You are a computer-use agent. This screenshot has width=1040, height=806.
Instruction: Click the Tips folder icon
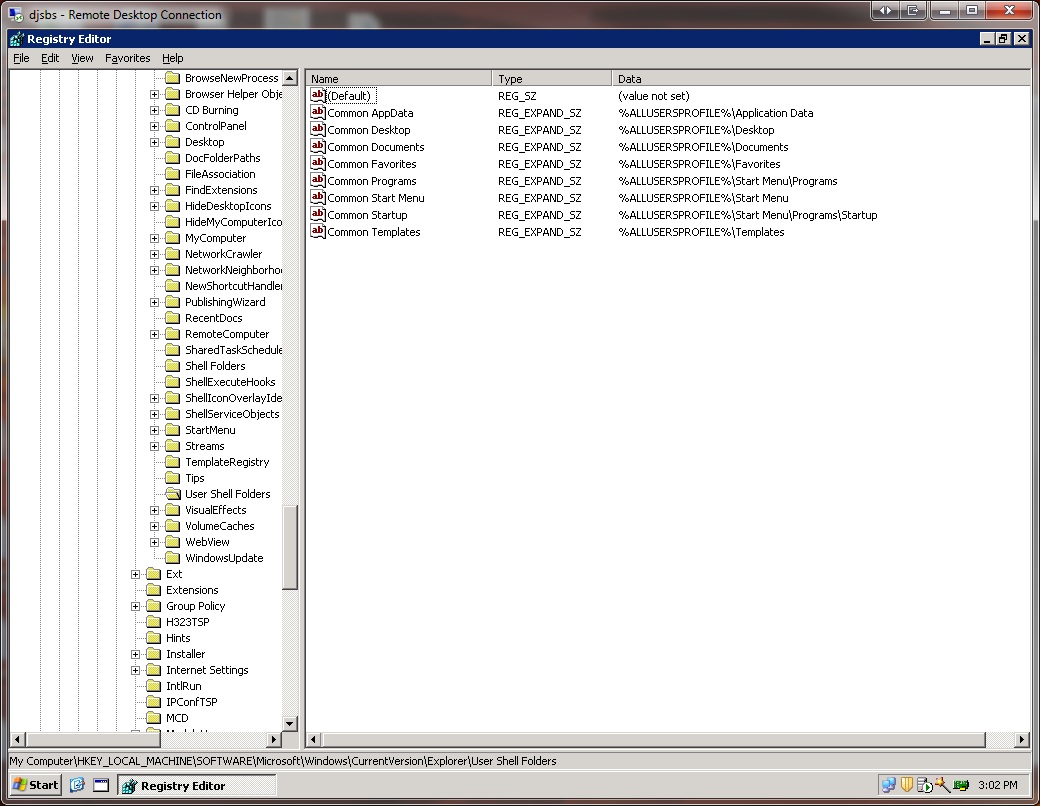pos(172,478)
